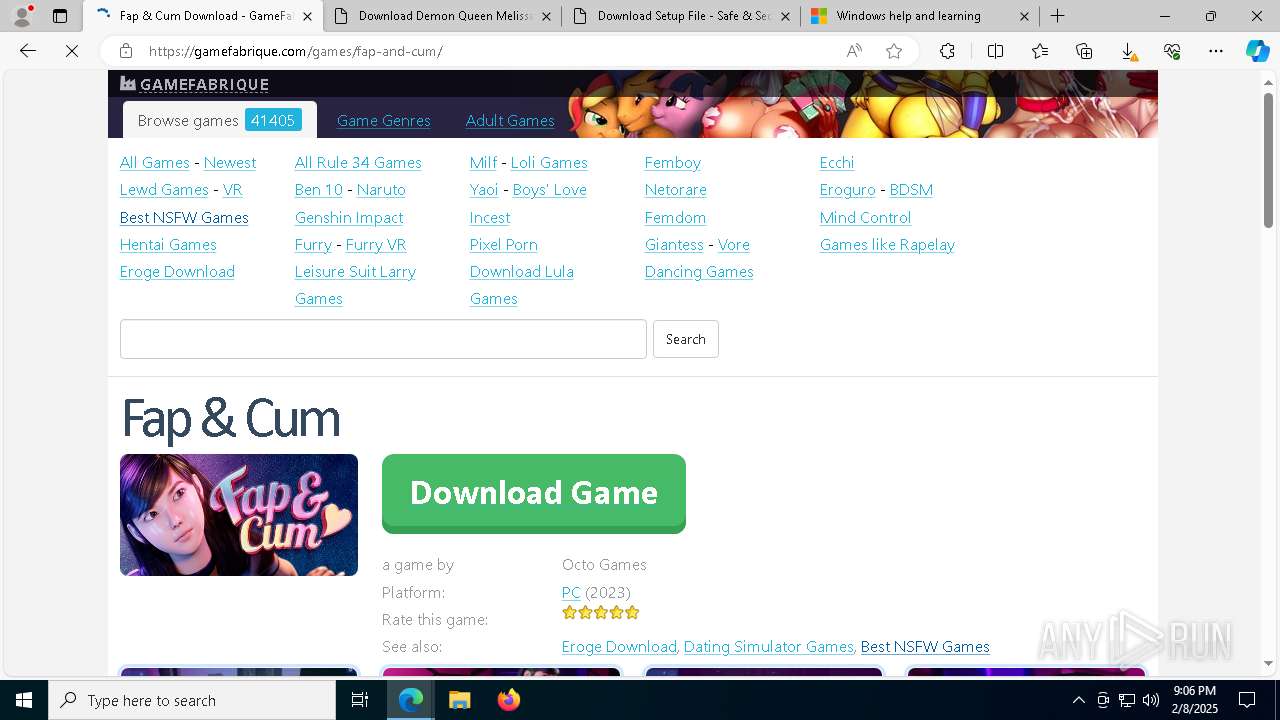Open Copilot sidebar icon
The height and width of the screenshot is (720, 1280).
[1257, 51]
